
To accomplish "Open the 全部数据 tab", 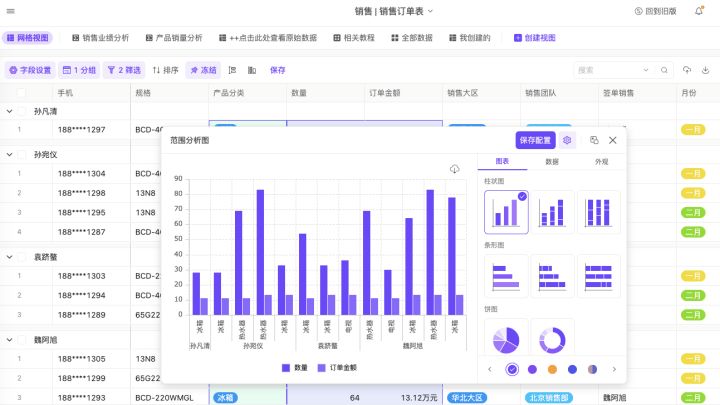I will [x=412, y=38].
